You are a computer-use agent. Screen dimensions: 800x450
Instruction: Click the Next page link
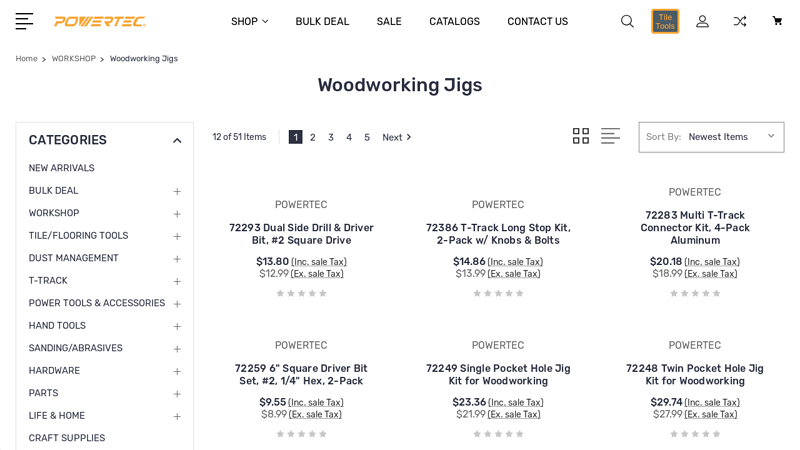396,137
